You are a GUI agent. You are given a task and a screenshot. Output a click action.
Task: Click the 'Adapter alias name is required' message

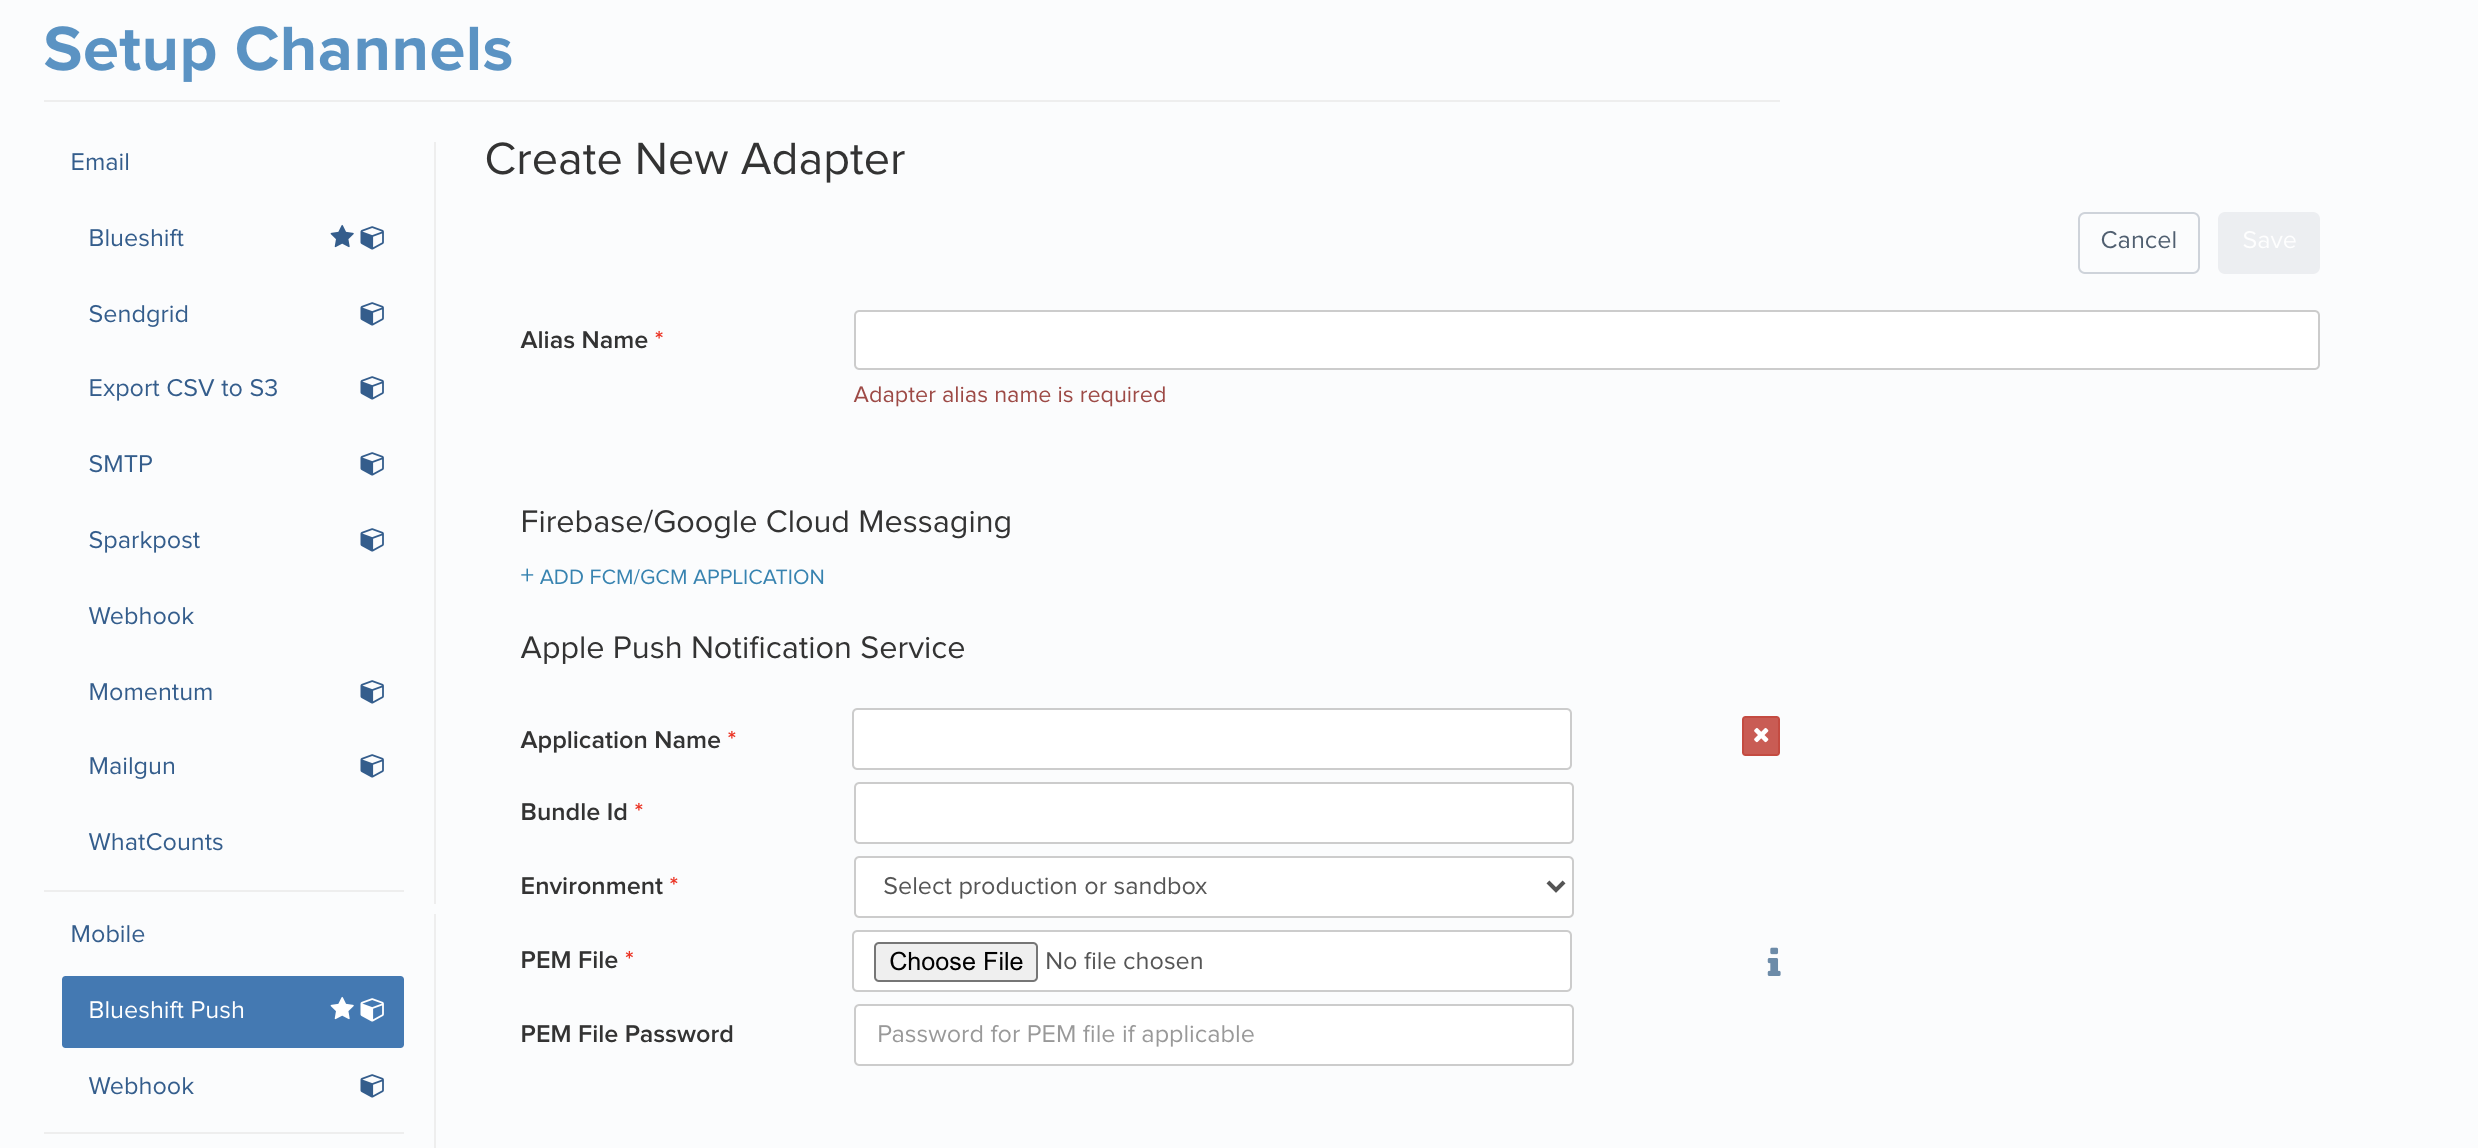(x=1009, y=395)
